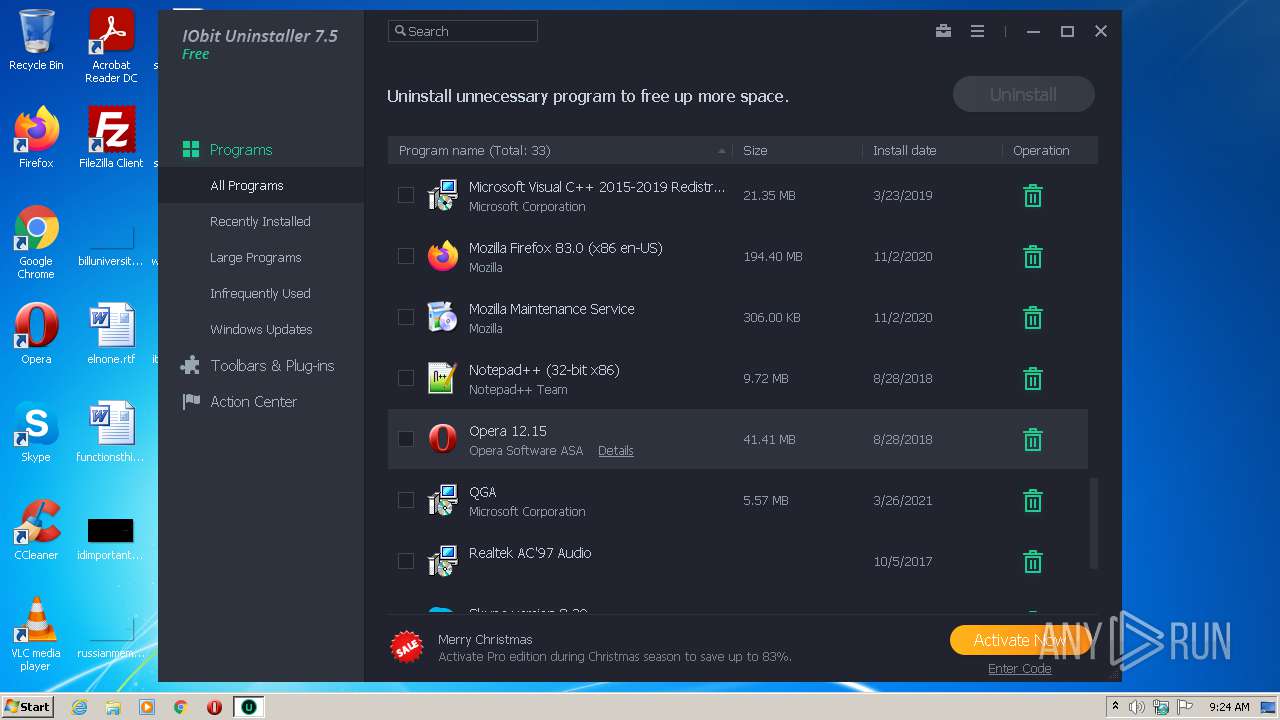Click trash icon for Notepad++
Viewport: 1280px width, 720px height.
point(1033,379)
